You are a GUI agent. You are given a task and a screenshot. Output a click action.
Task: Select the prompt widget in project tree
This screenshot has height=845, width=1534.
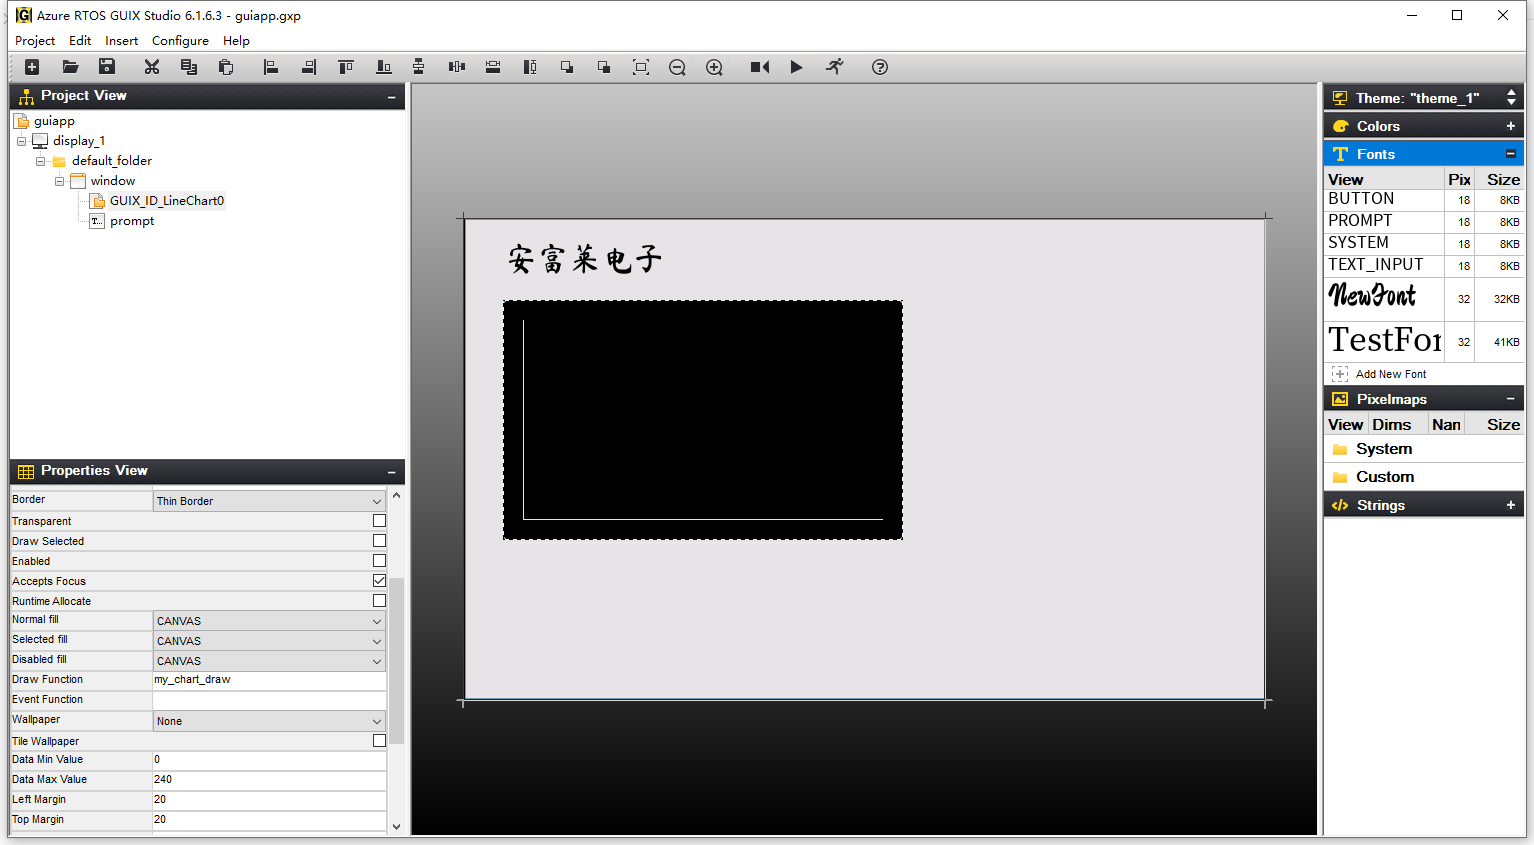tap(132, 221)
